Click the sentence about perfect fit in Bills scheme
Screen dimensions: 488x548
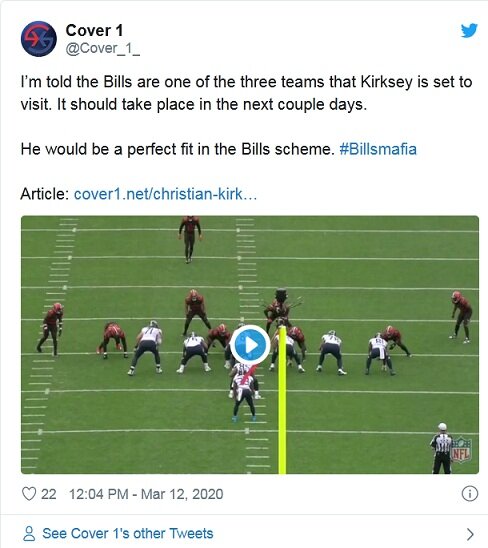point(178,149)
